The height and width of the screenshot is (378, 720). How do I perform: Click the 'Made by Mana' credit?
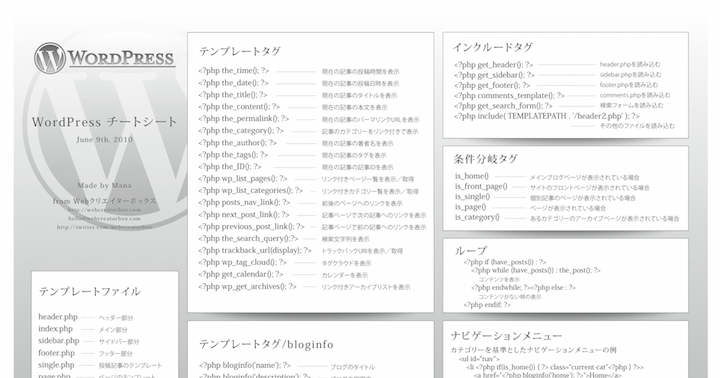click(105, 186)
